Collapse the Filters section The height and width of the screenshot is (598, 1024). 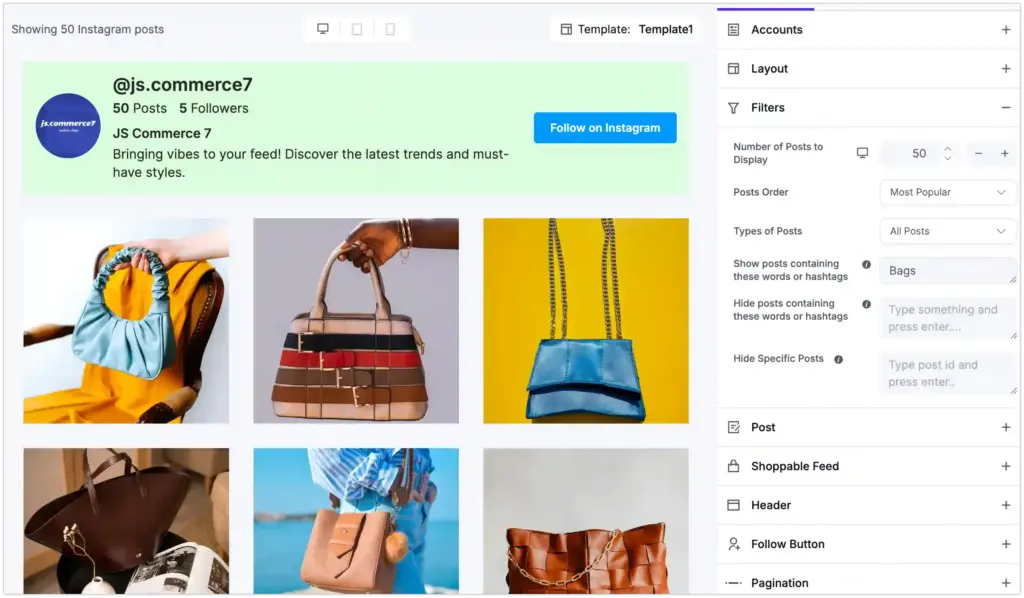pos(1007,107)
